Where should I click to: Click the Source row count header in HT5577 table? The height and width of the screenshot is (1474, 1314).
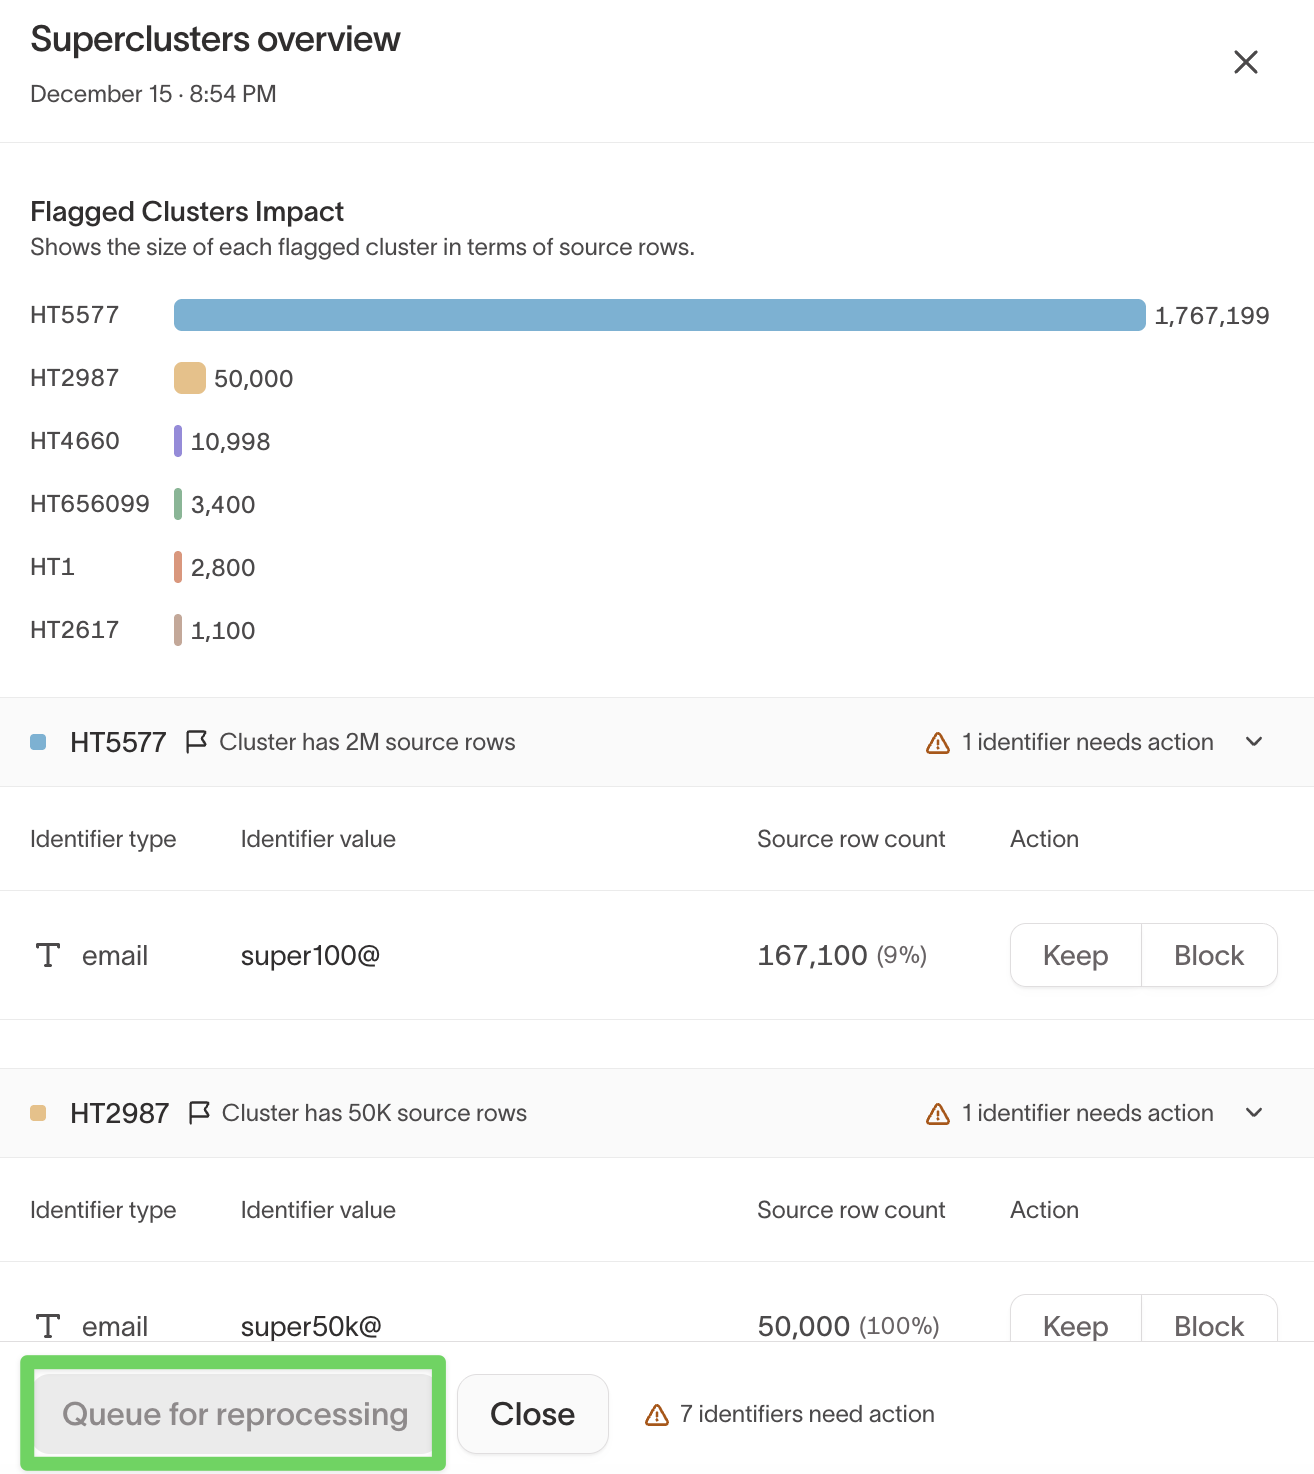pos(850,839)
